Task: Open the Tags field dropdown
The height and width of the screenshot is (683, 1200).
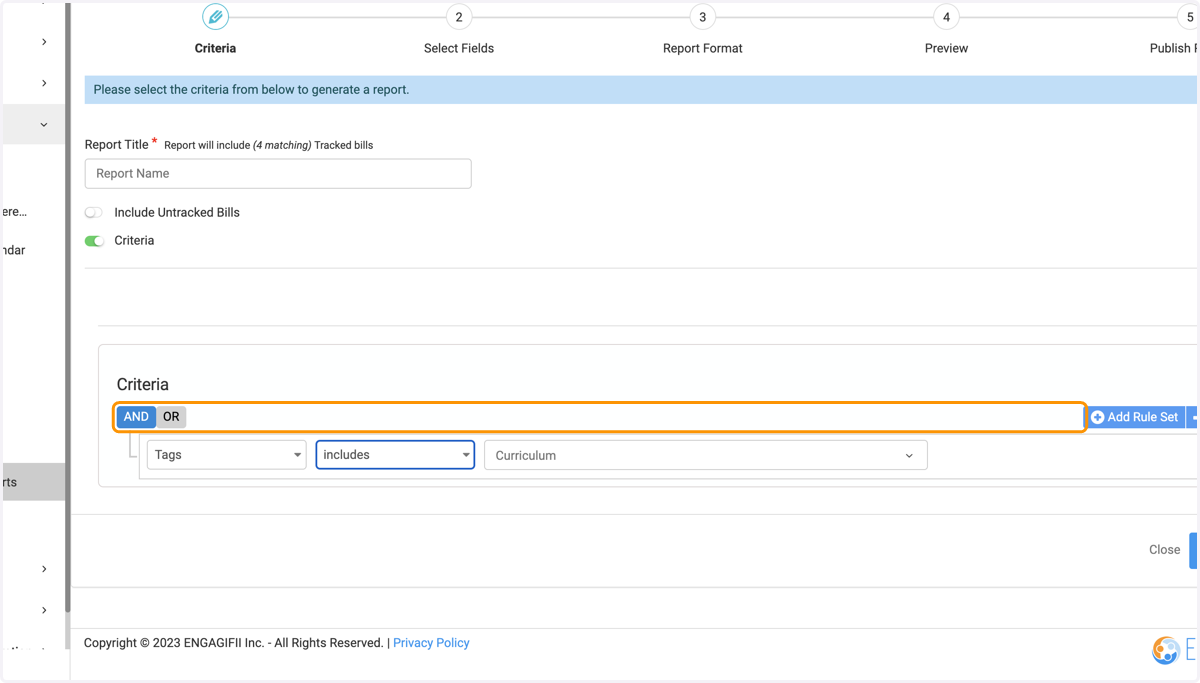Action: tap(227, 455)
